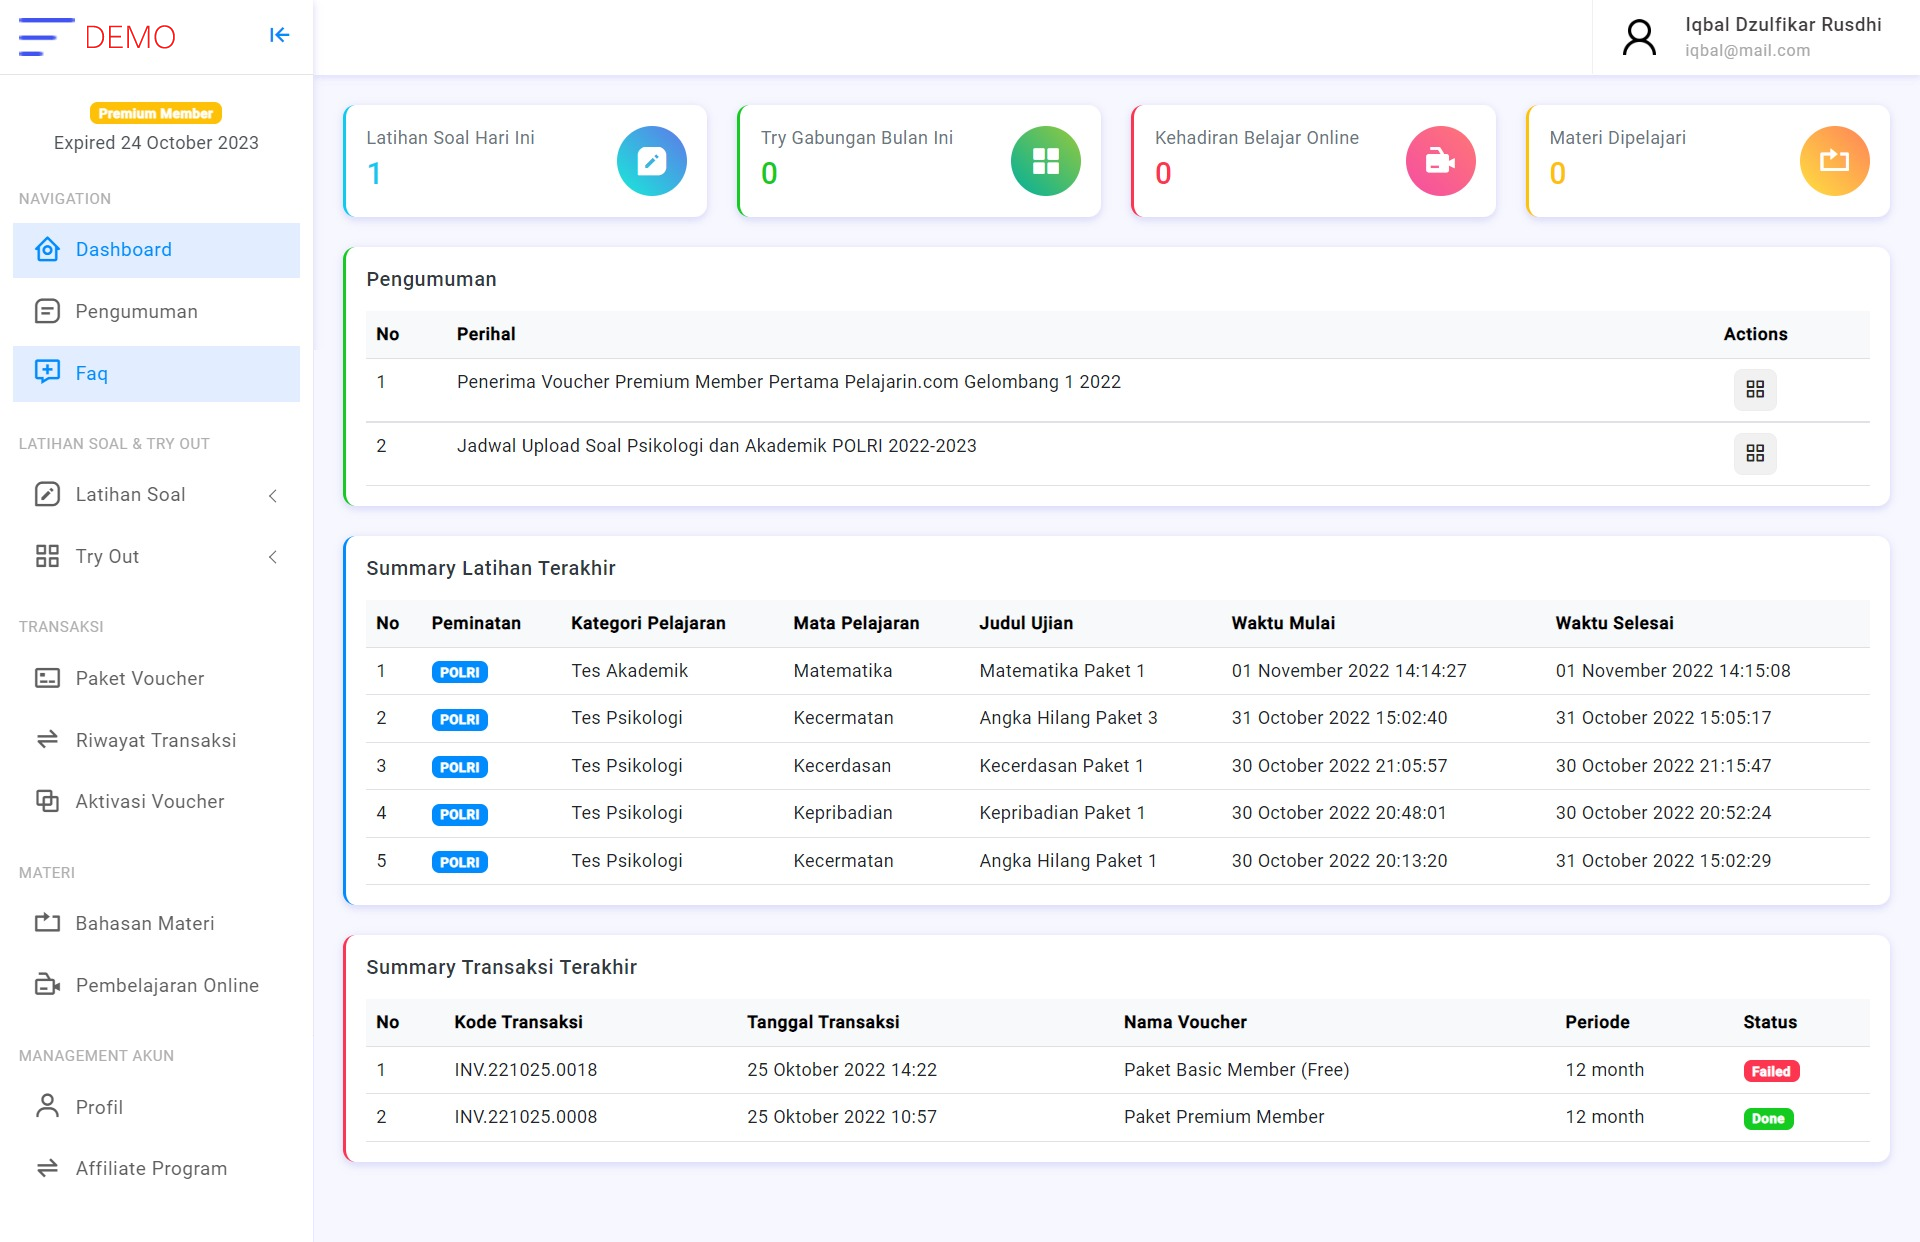Click Kategori Pelajaran column header
Screen dimensions: 1920x1242
click(648, 623)
